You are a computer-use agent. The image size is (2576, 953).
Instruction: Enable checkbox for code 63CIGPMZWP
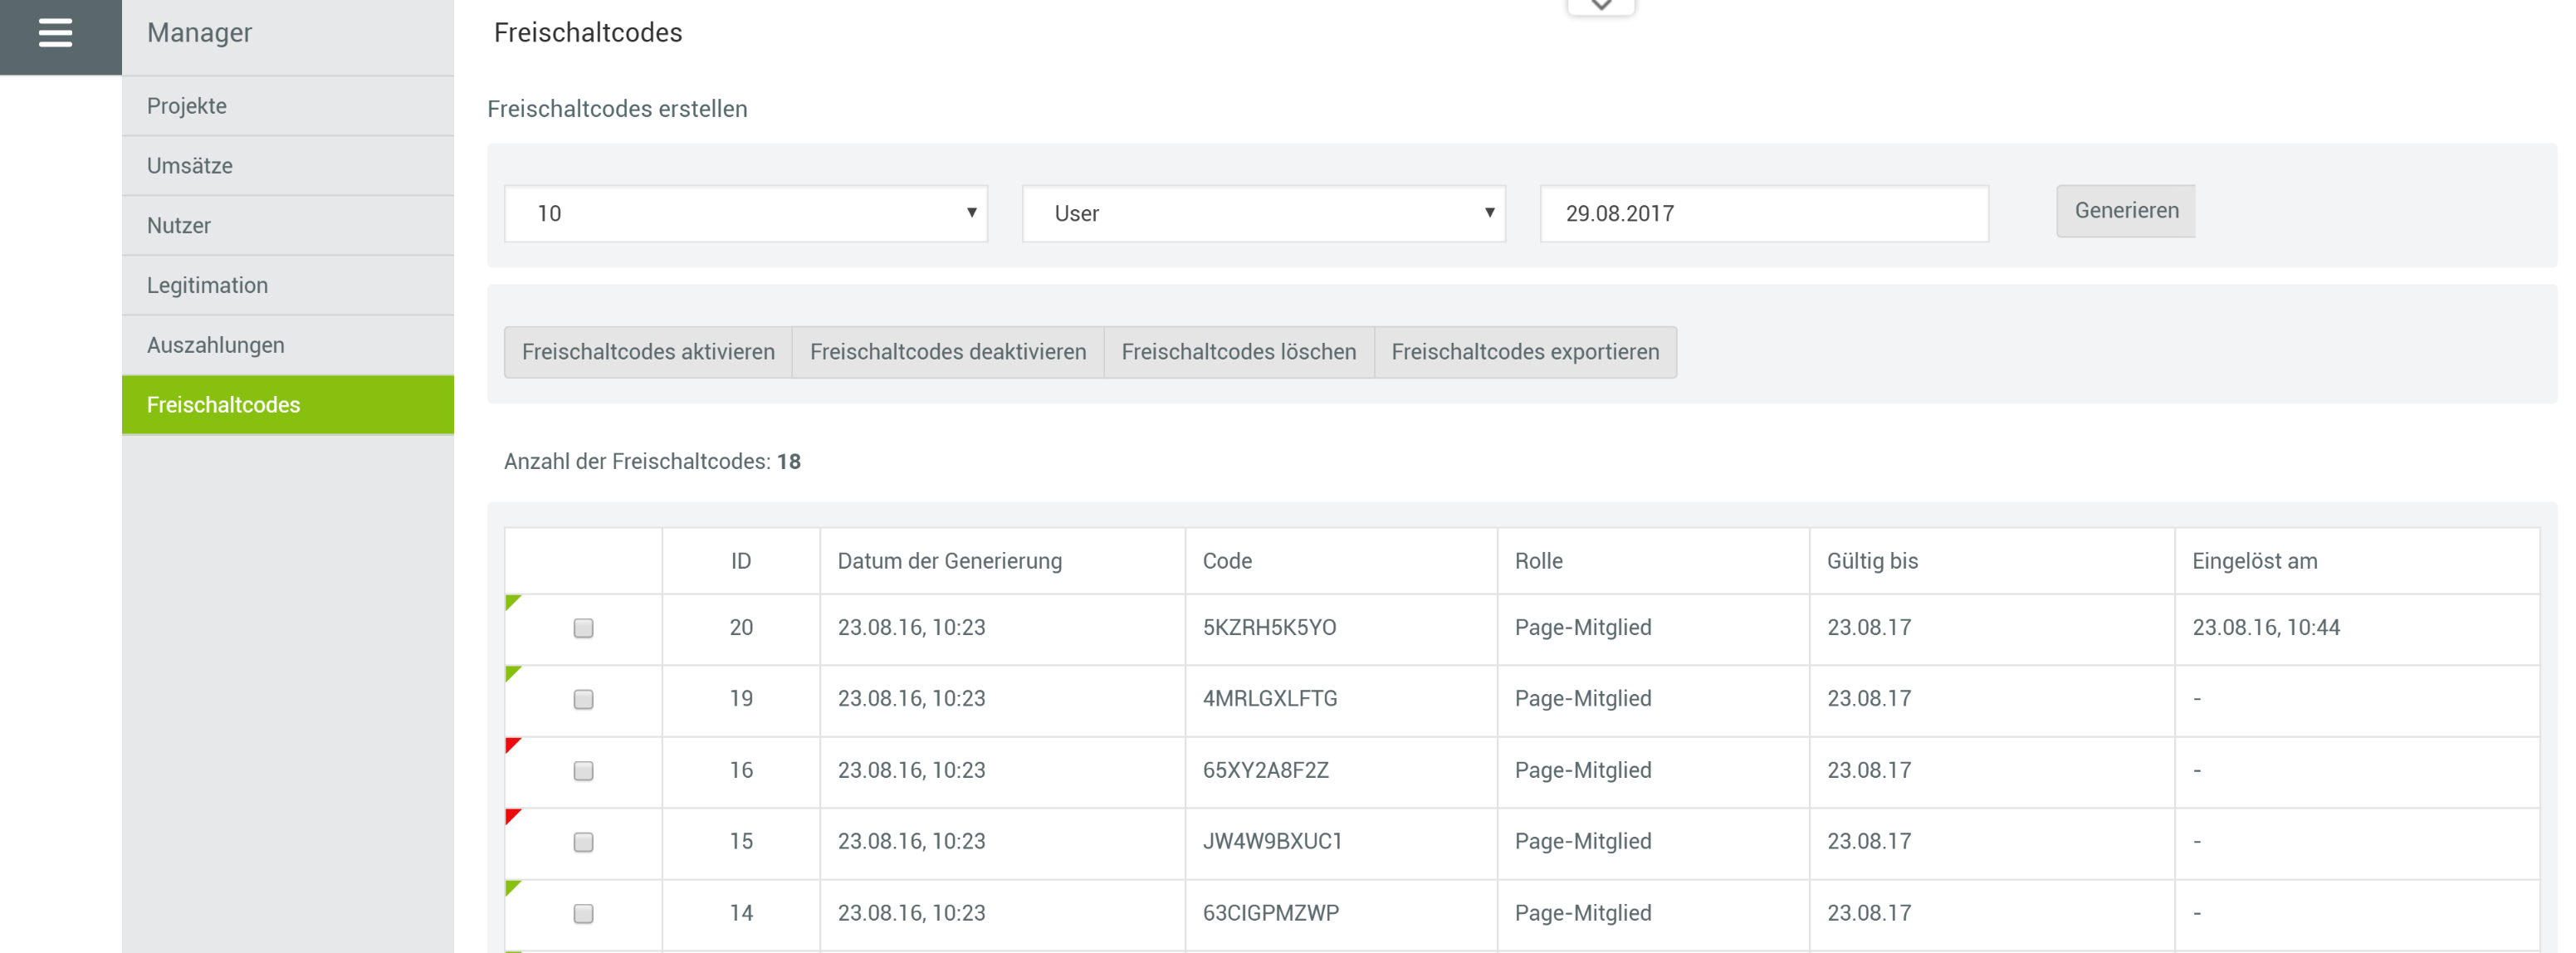pos(583,913)
